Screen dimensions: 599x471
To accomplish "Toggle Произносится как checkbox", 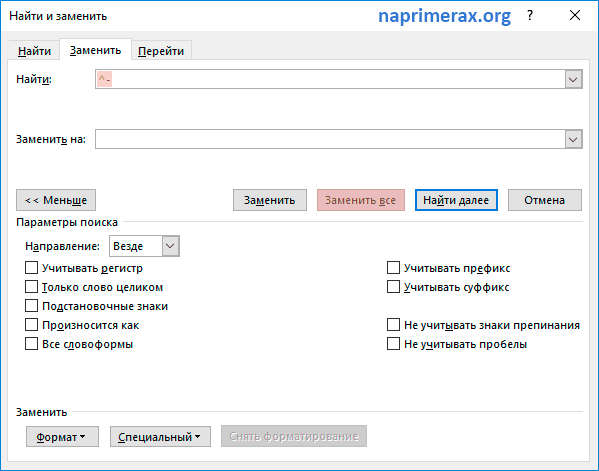I will pyautogui.click(x=31, y=325).
